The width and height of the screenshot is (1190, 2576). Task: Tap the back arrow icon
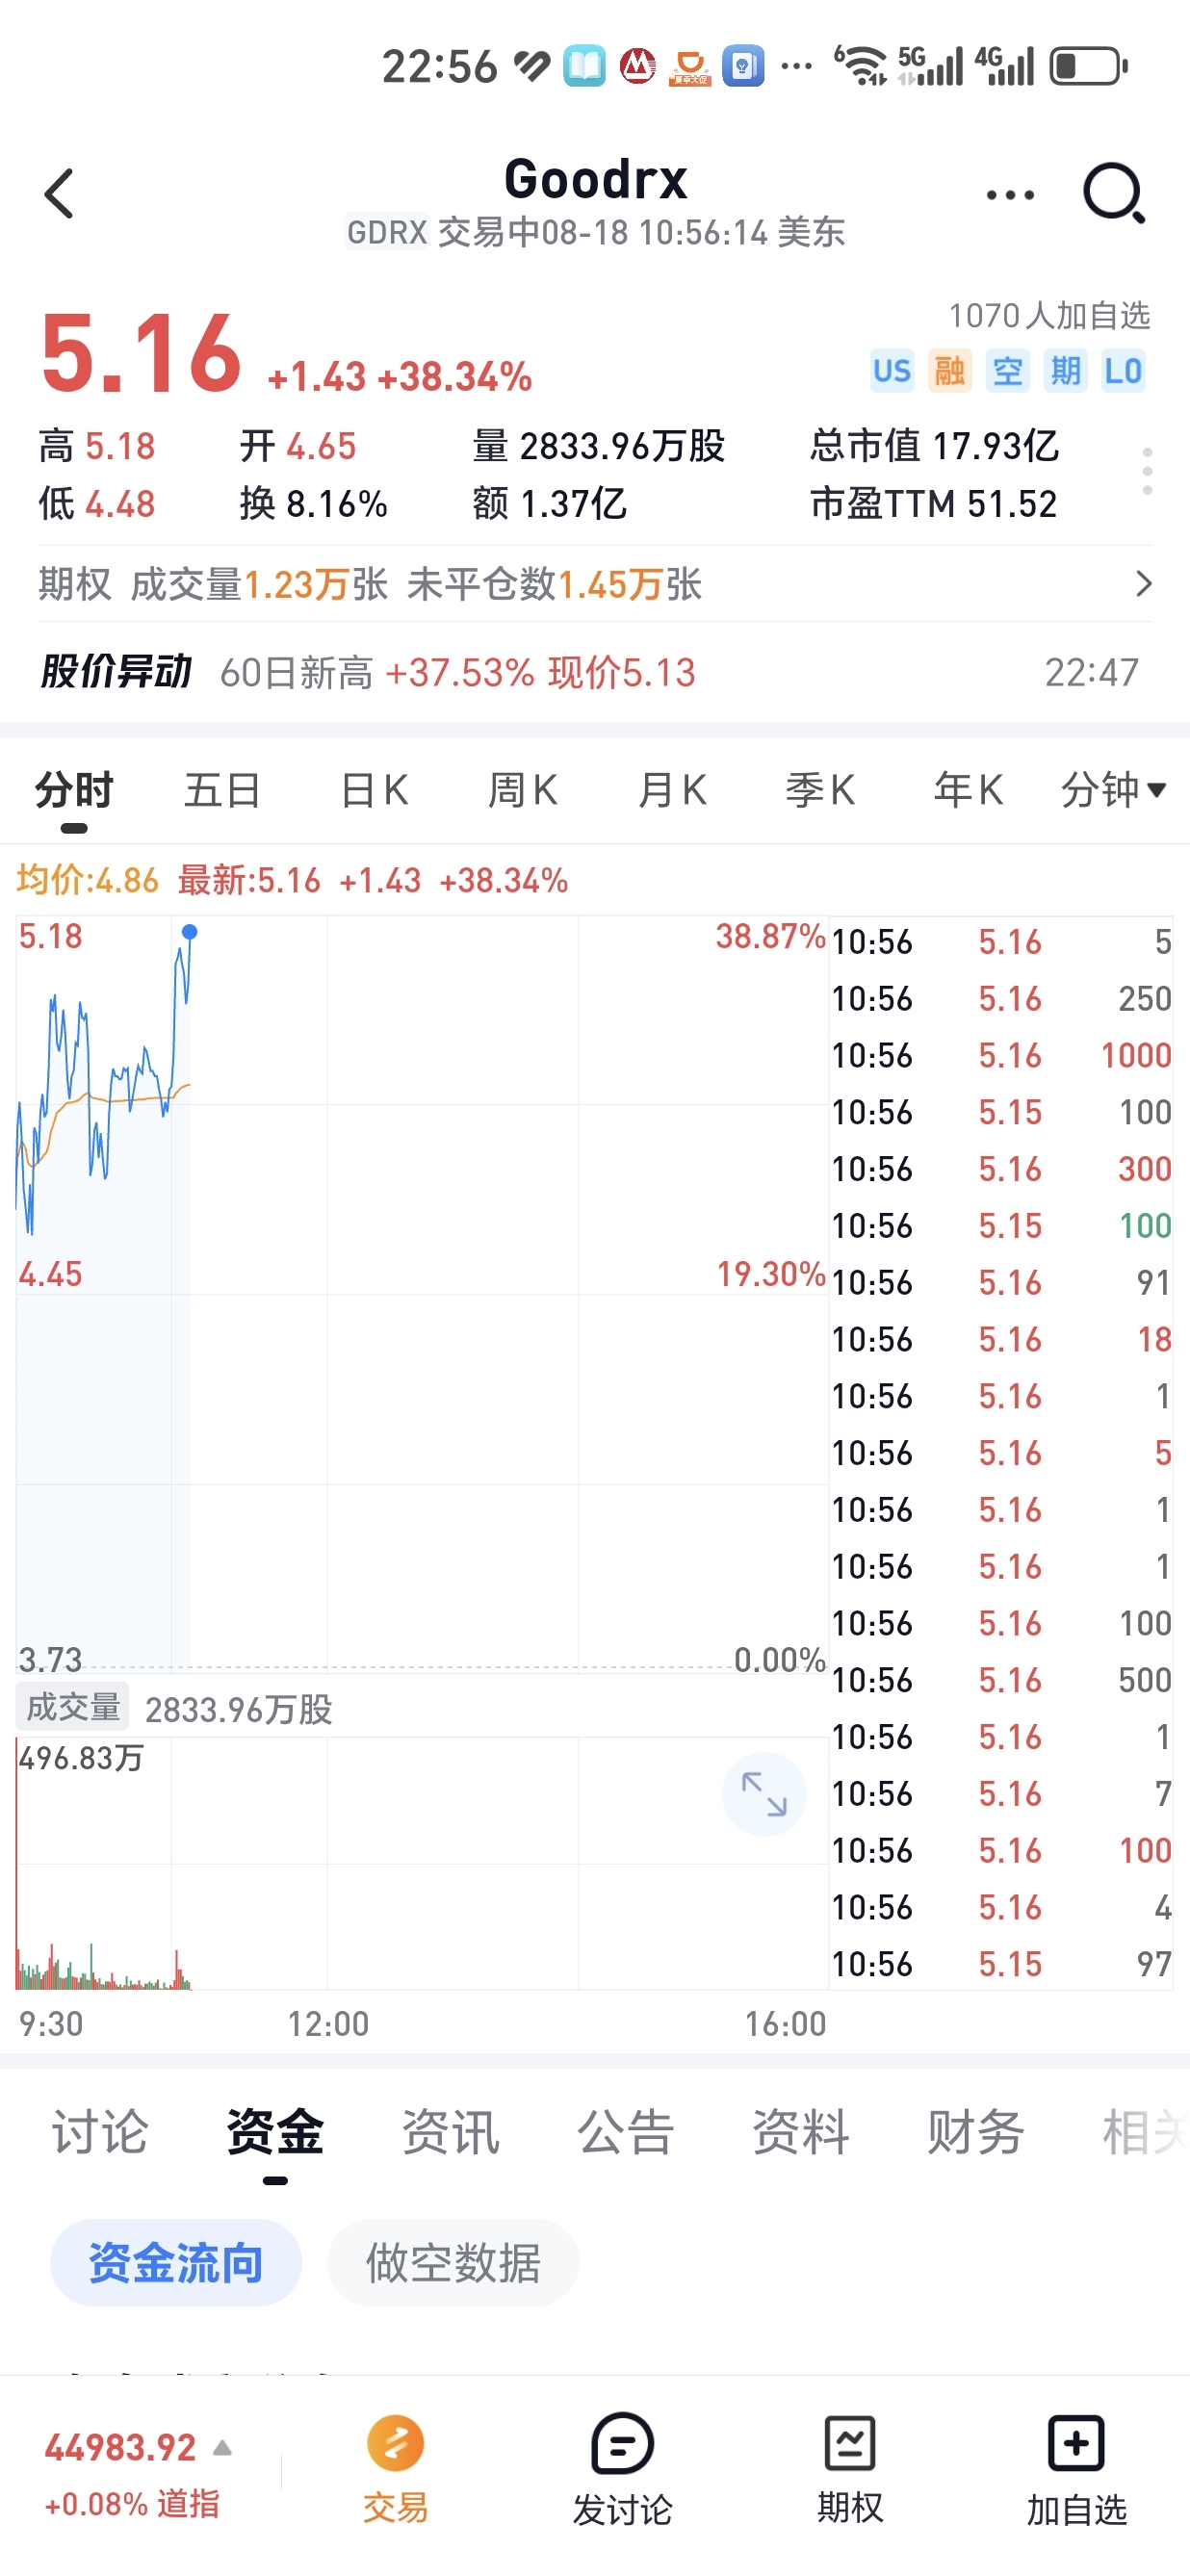59,193
